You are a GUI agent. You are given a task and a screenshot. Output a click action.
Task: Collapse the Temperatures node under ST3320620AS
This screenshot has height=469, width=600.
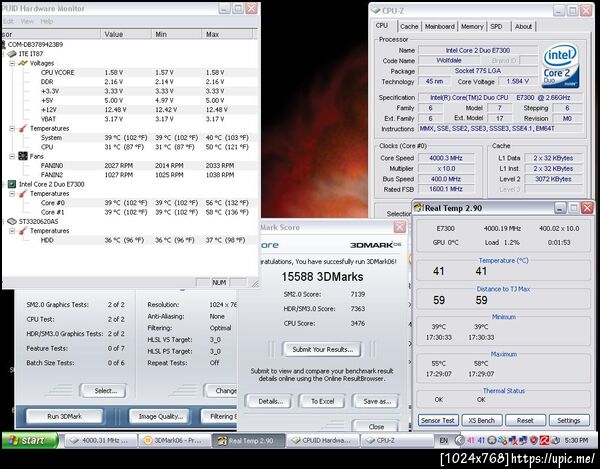coord(12,231)
